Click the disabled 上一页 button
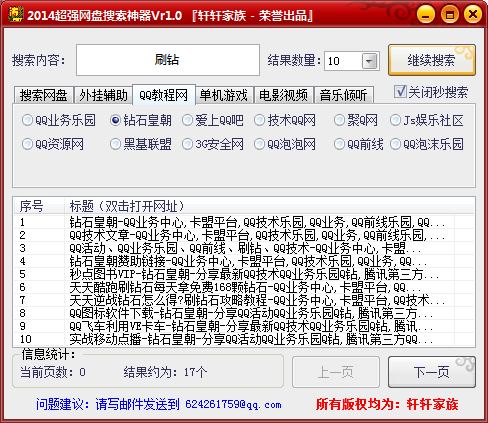Viewport: 488px width, 423px height. click(336, 372)
